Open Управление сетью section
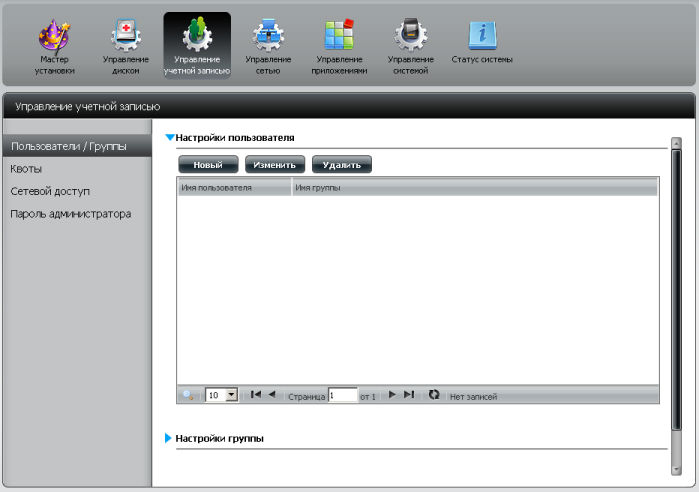The height and width of the screenshot is (492, 699). [268, 46]
